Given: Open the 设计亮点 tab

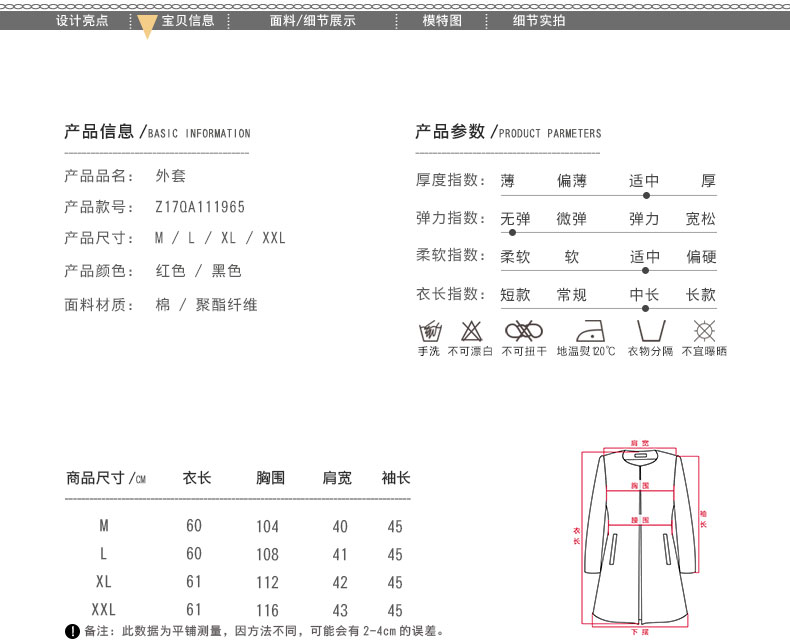Looking at the screenshot, I should (x=82, y=20).
